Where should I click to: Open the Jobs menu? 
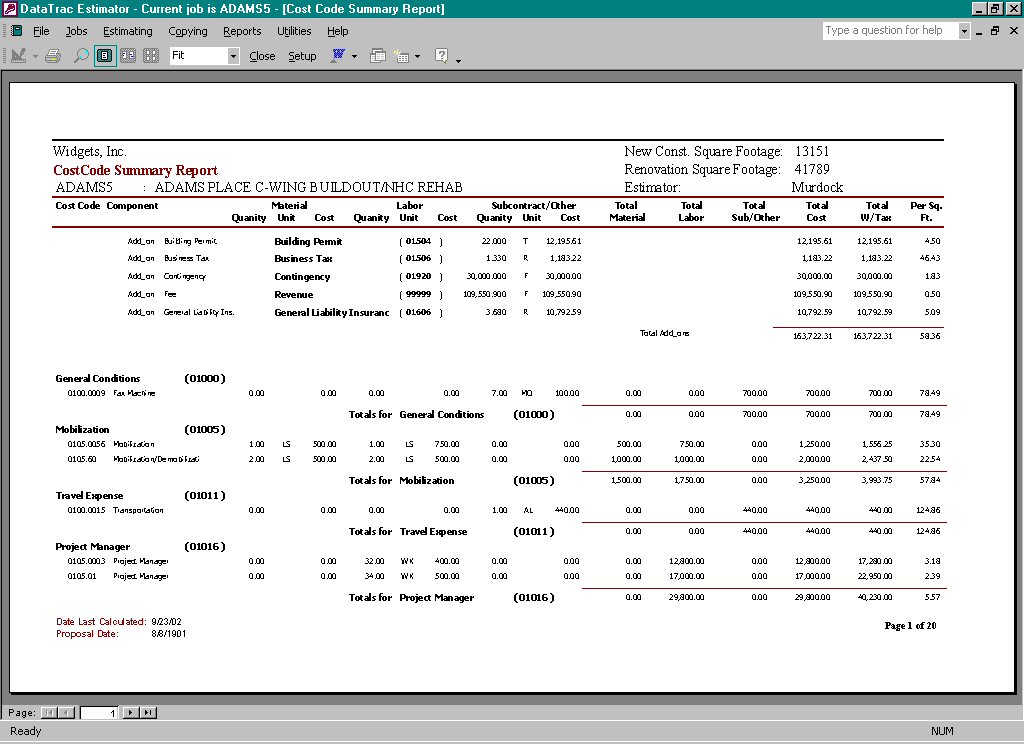coord(76,31)
